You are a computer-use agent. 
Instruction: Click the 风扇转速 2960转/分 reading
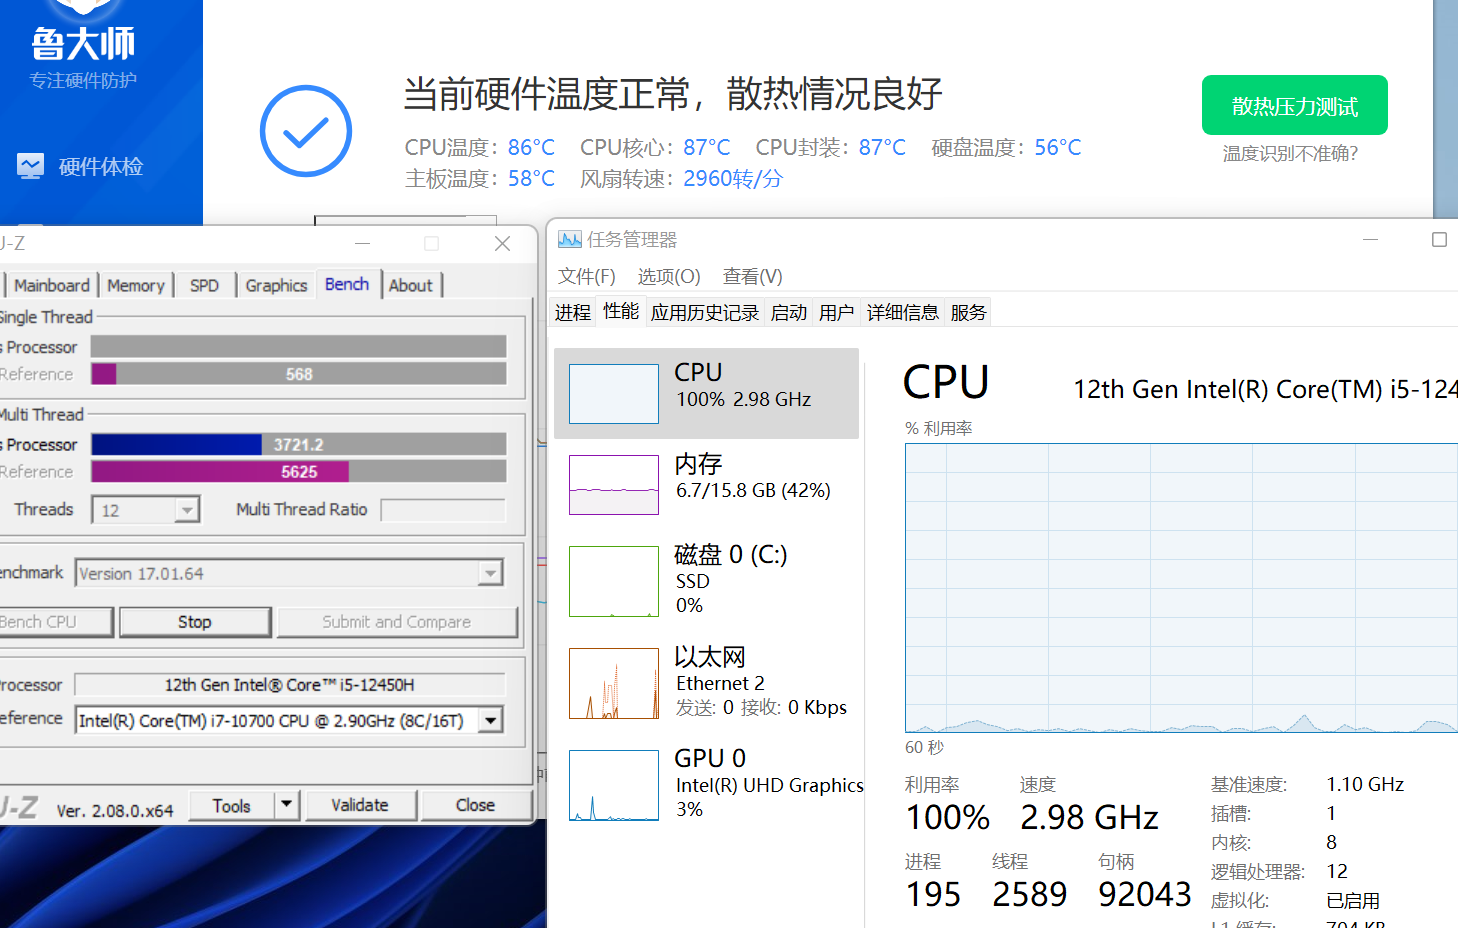[x=681, y=178]
